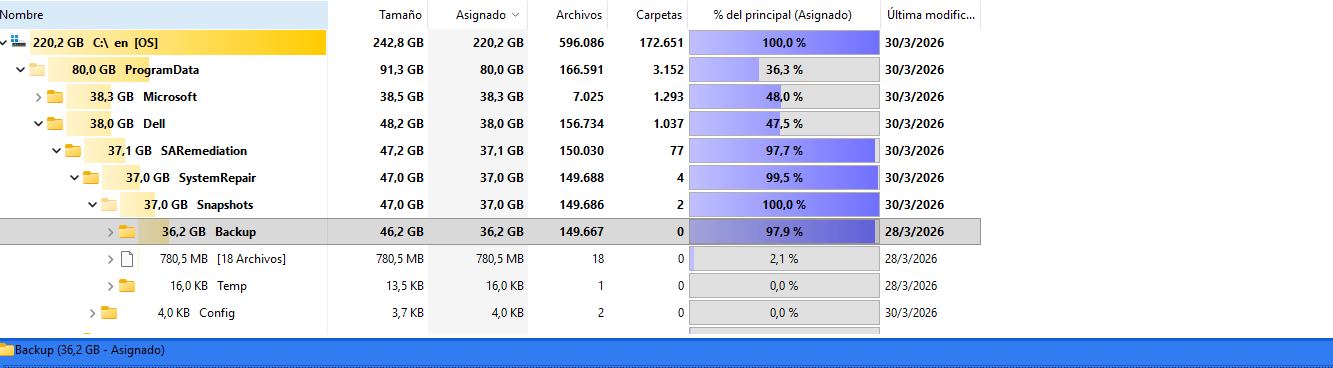Image resolution: width=1333 pixels, height=368 pixels.
Task: Click the Temp folder icon
Action: pos(127,286)
